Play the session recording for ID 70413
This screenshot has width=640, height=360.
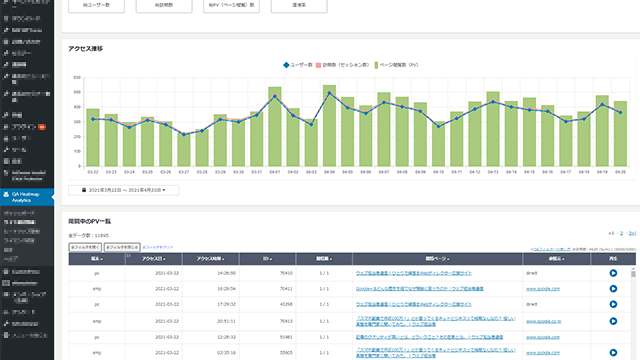[x=613, y=321]
